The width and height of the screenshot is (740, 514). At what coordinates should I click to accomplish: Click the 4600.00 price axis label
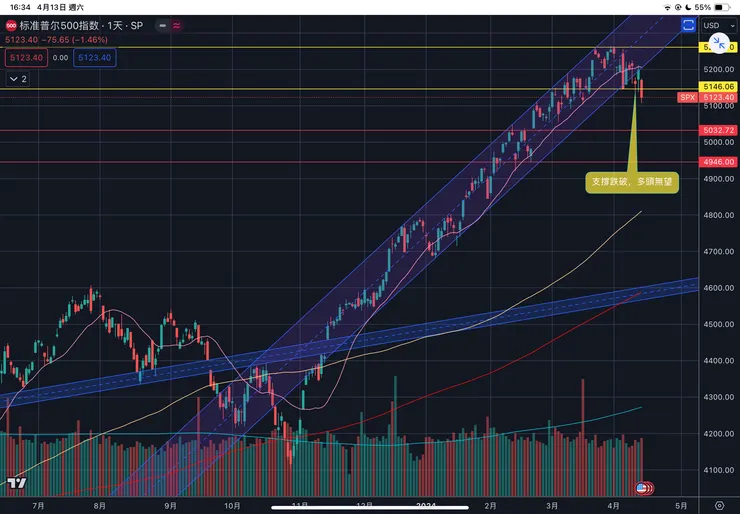coord(719,287)
